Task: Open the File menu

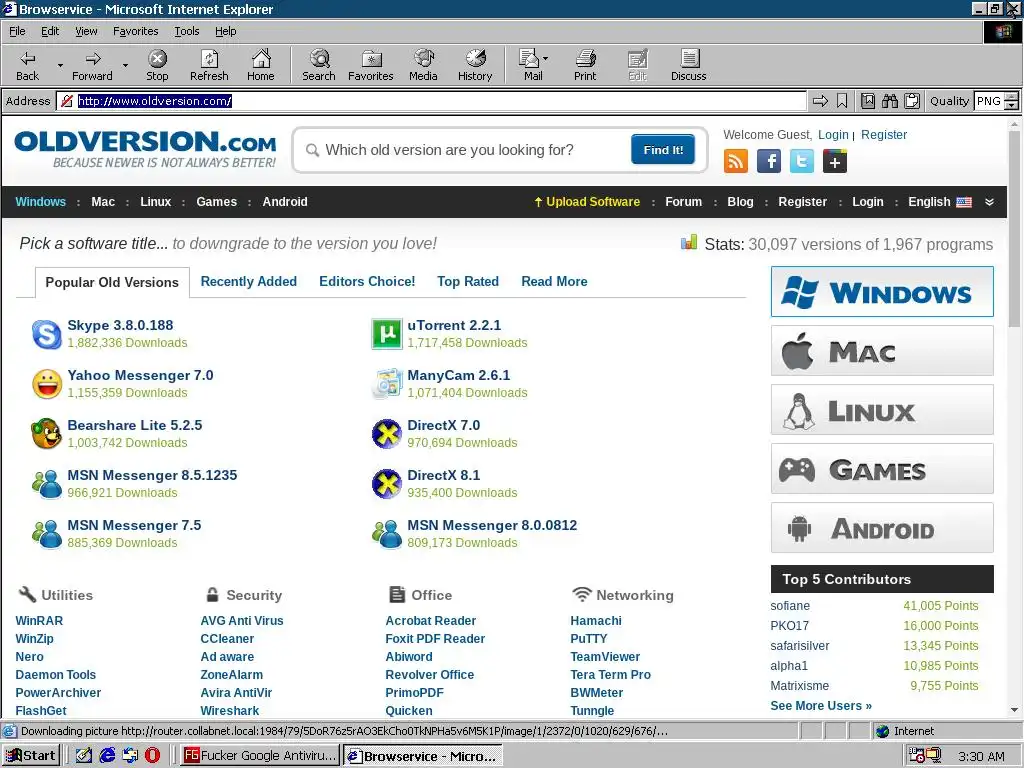Action: point(17,31)
